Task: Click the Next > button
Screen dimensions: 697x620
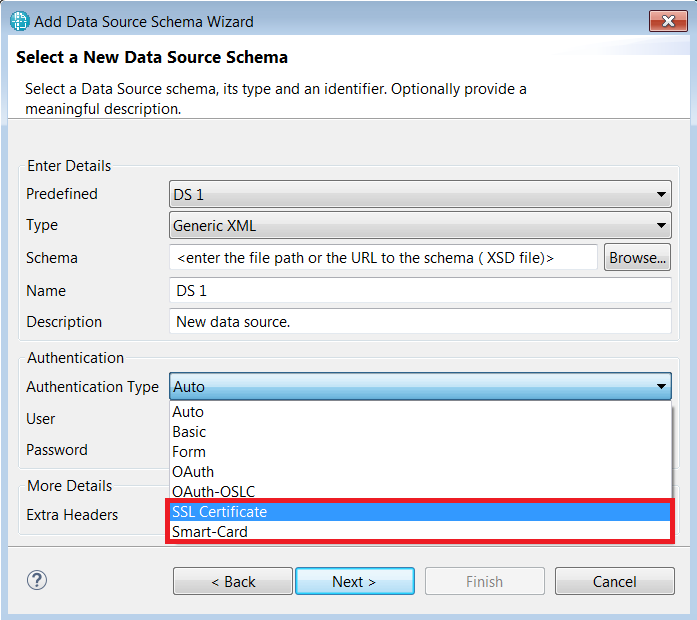Action: point(355,581)
